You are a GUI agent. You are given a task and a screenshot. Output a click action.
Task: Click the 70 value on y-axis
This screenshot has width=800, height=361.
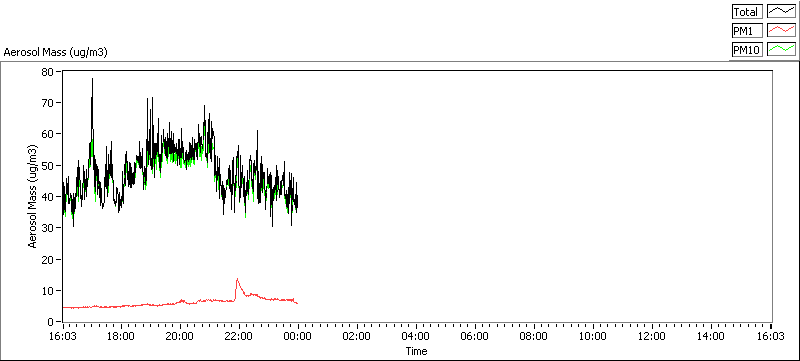pos(47,102)
